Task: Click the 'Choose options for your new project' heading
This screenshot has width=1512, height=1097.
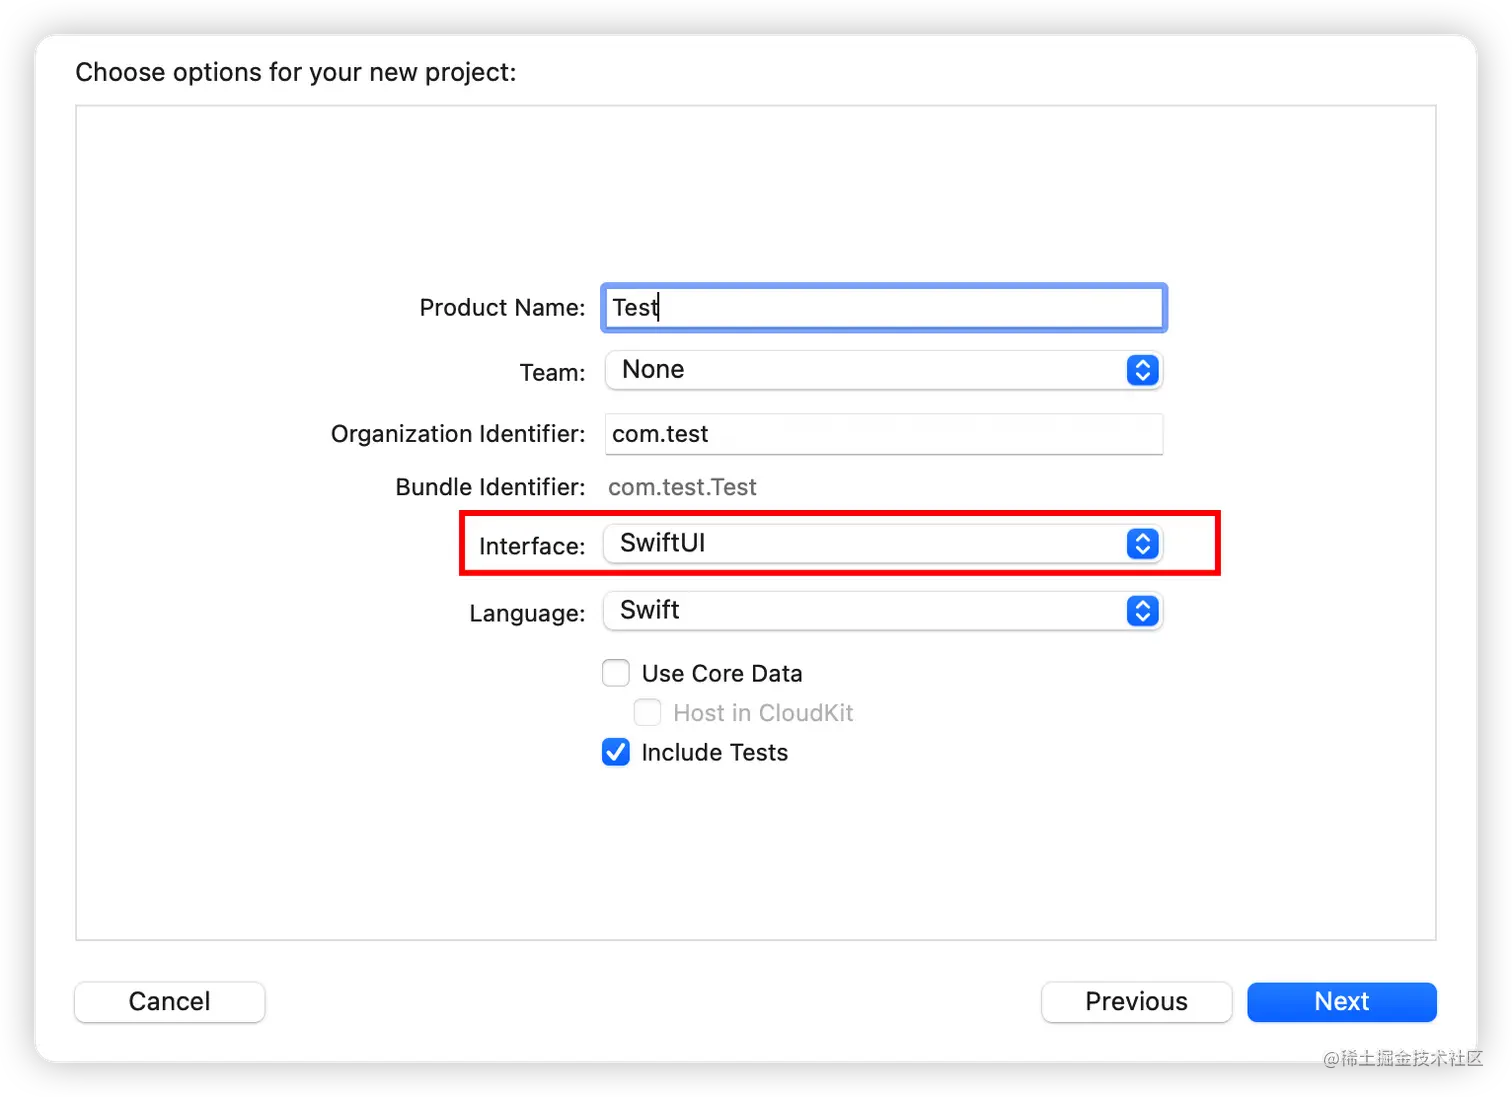Action: (x=296, y=73)
